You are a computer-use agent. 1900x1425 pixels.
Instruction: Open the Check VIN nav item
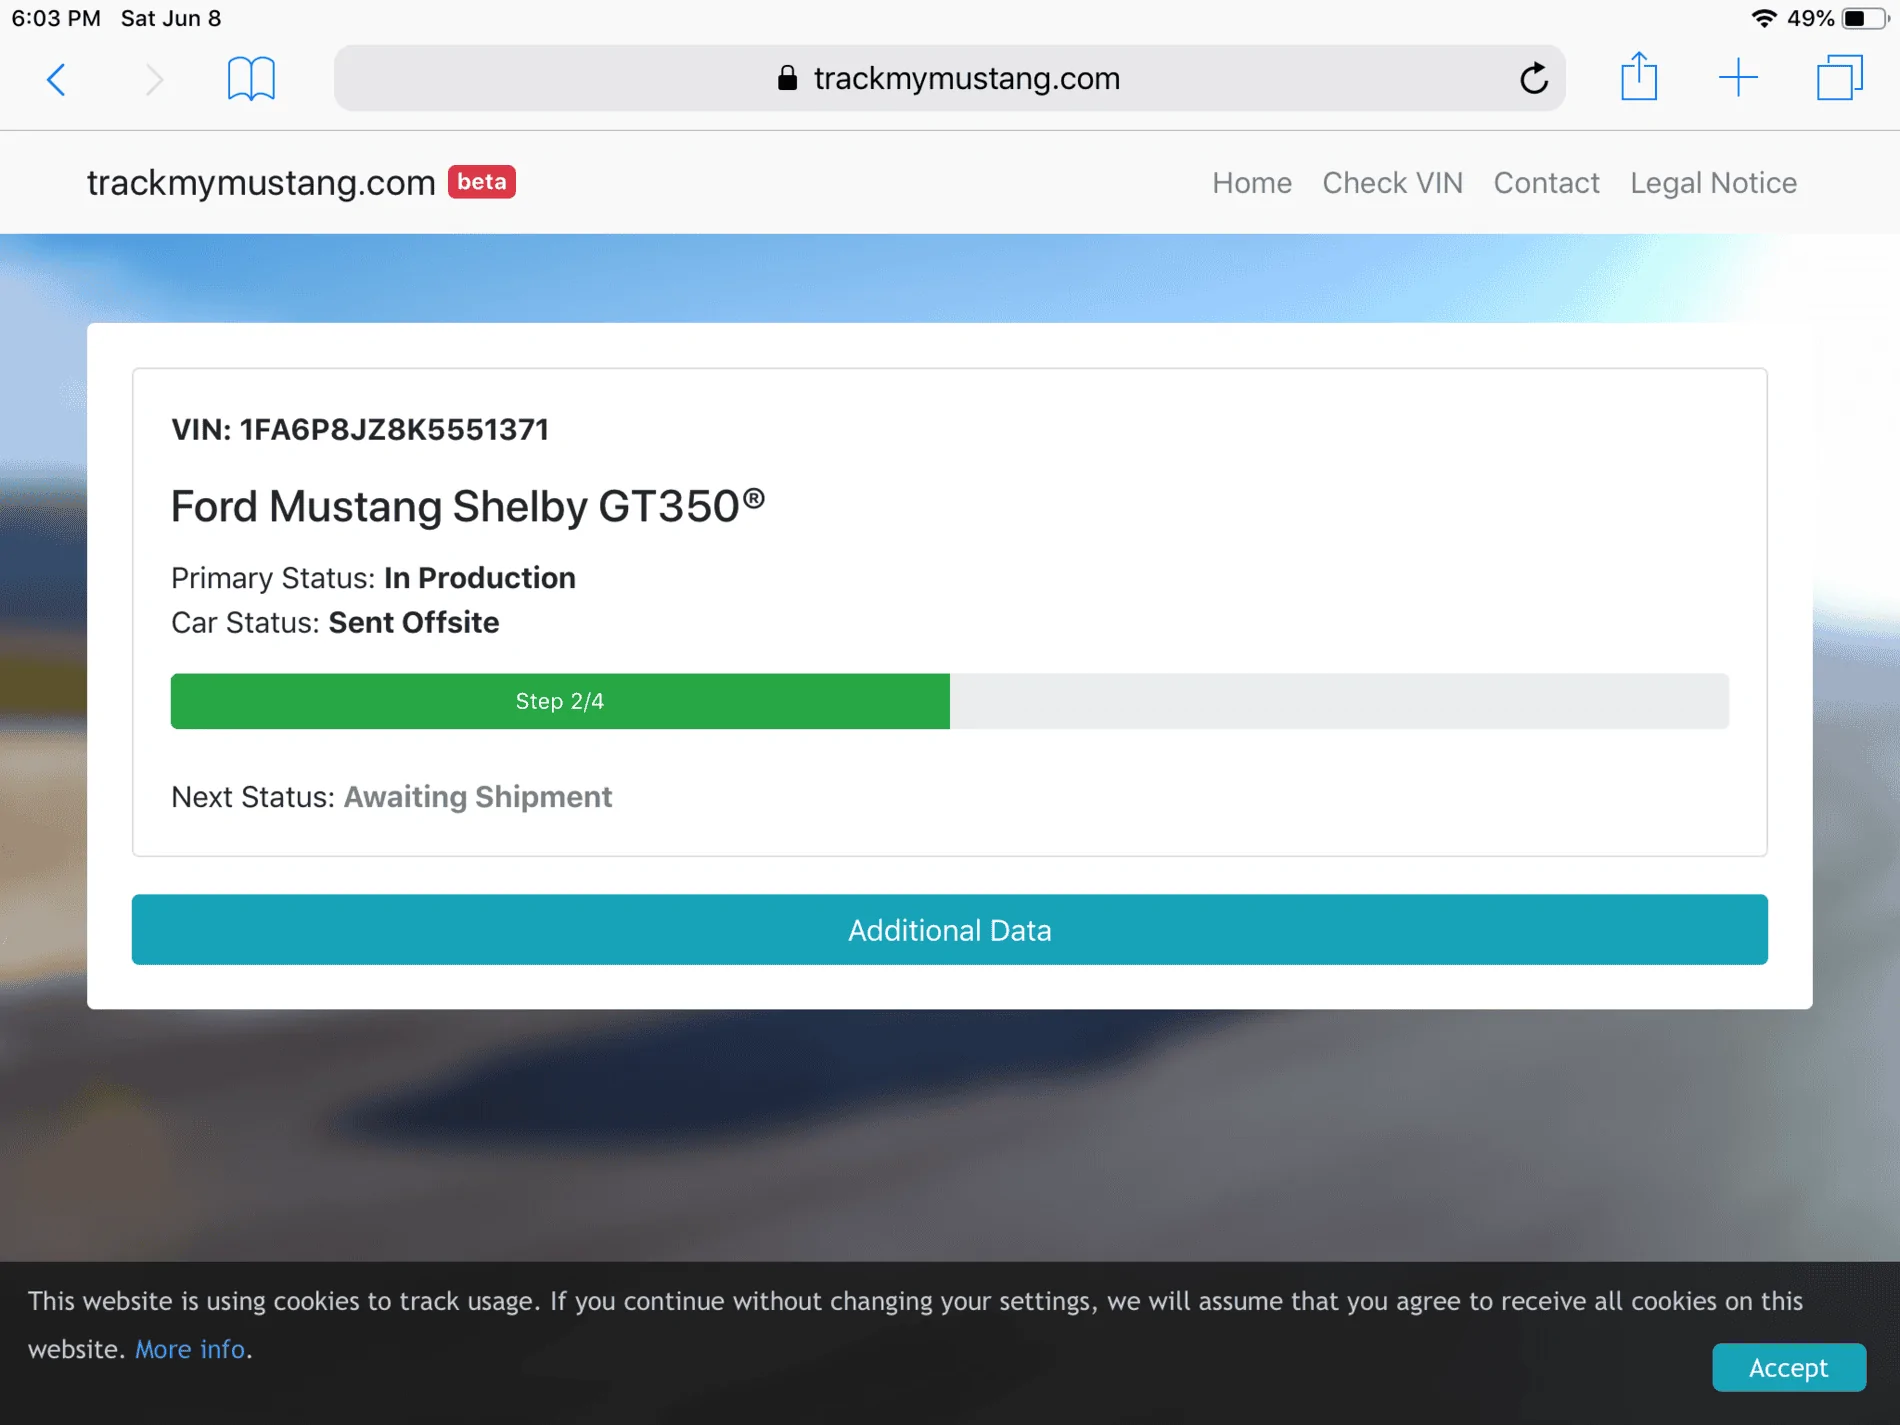tap(1392, 183)
